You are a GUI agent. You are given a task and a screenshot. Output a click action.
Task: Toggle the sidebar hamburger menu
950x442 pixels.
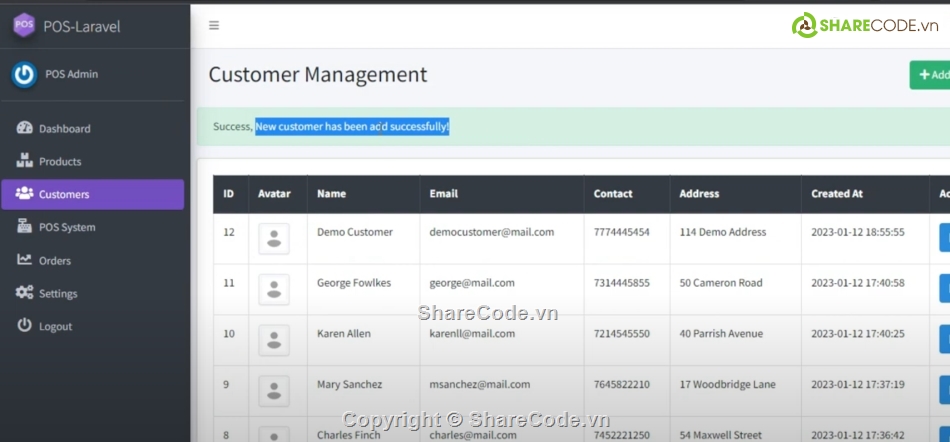click(x=214, y=25)
